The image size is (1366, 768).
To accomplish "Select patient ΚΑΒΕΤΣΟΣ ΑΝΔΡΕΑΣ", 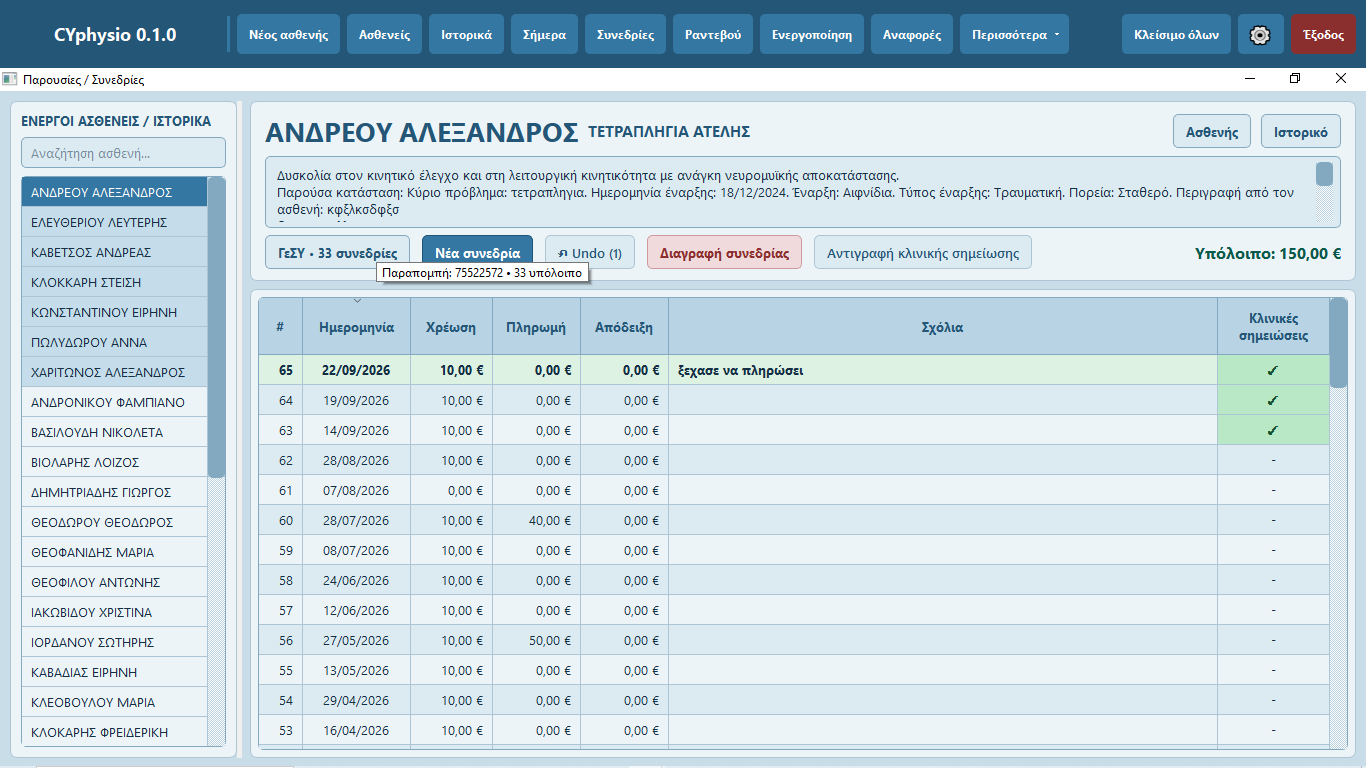I will (x=114, y=252).
